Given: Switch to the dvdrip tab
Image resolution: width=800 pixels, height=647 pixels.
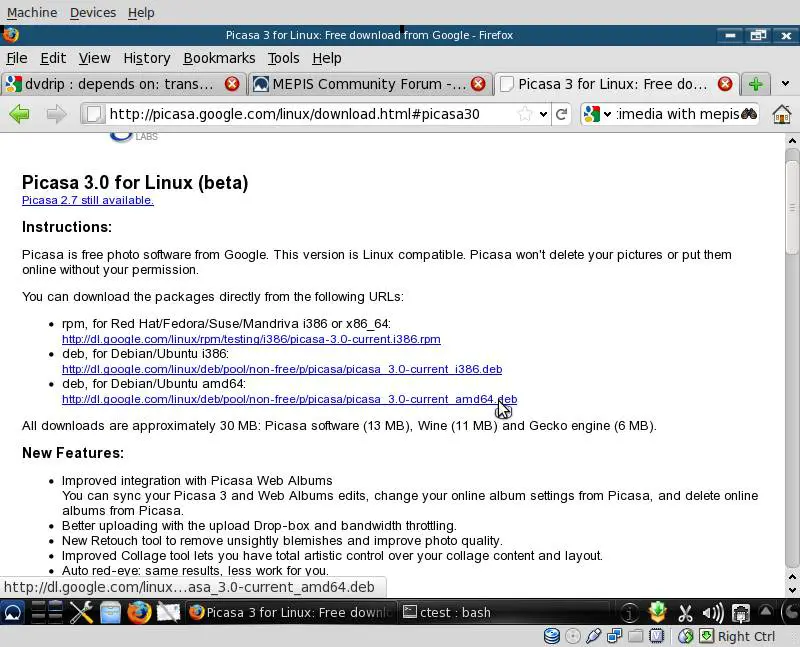Looking at the screenshot, I should [x=122, y=84].
